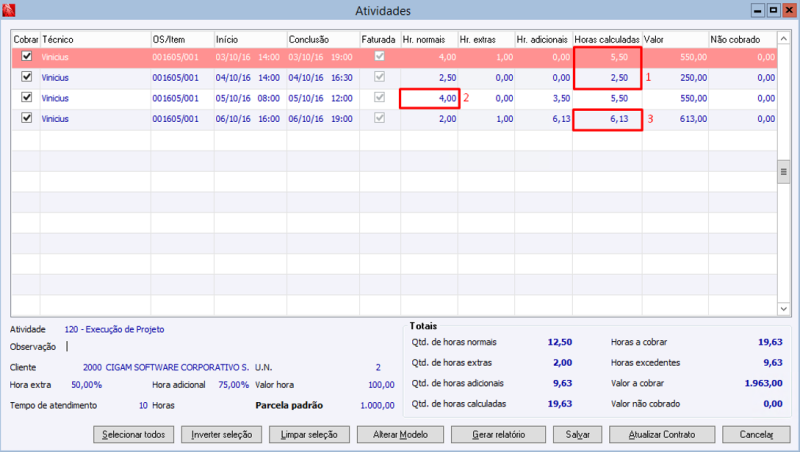The height and width of the screenshot is (452, 800).
Task: Click Faturada checkbox in 03/10/16 row
Action: (x=380, y=56)
